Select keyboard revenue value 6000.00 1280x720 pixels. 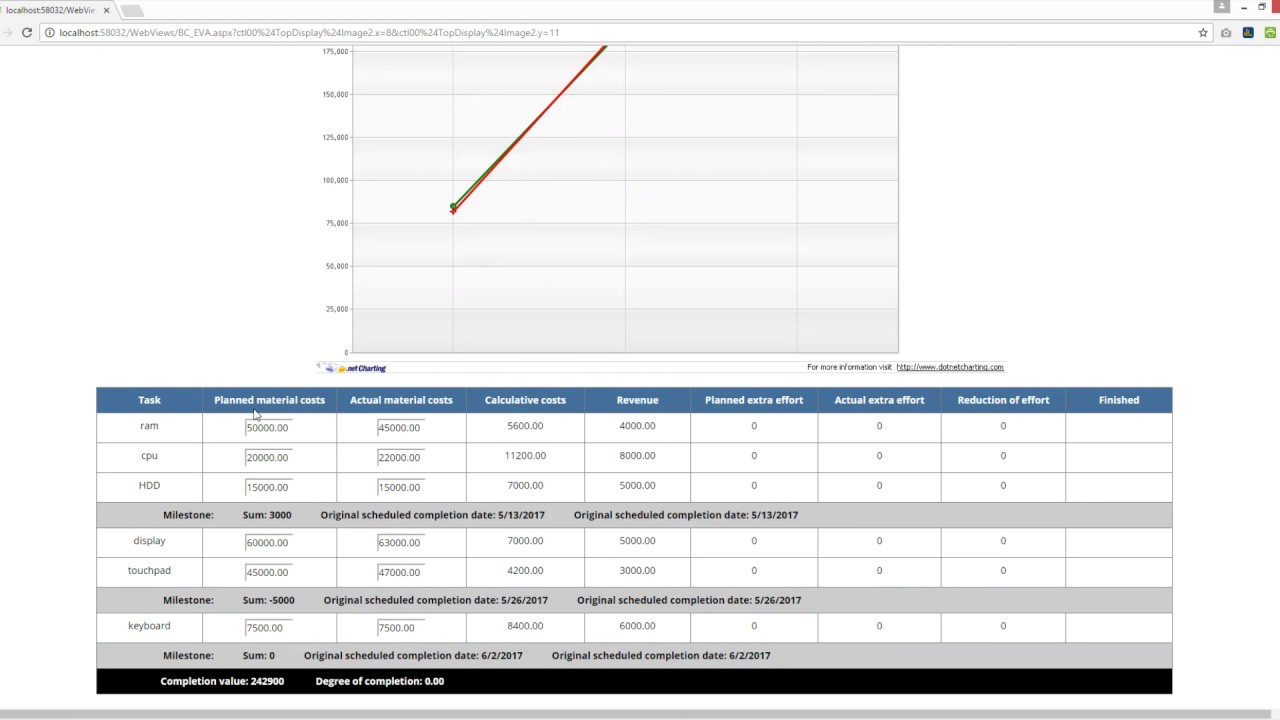(x=637, y=625)
